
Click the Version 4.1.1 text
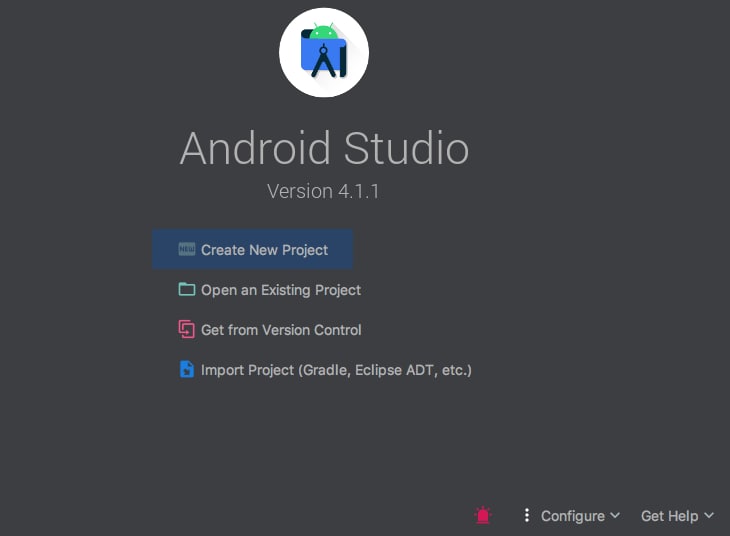pyautogui.click(x=324, y=191)
